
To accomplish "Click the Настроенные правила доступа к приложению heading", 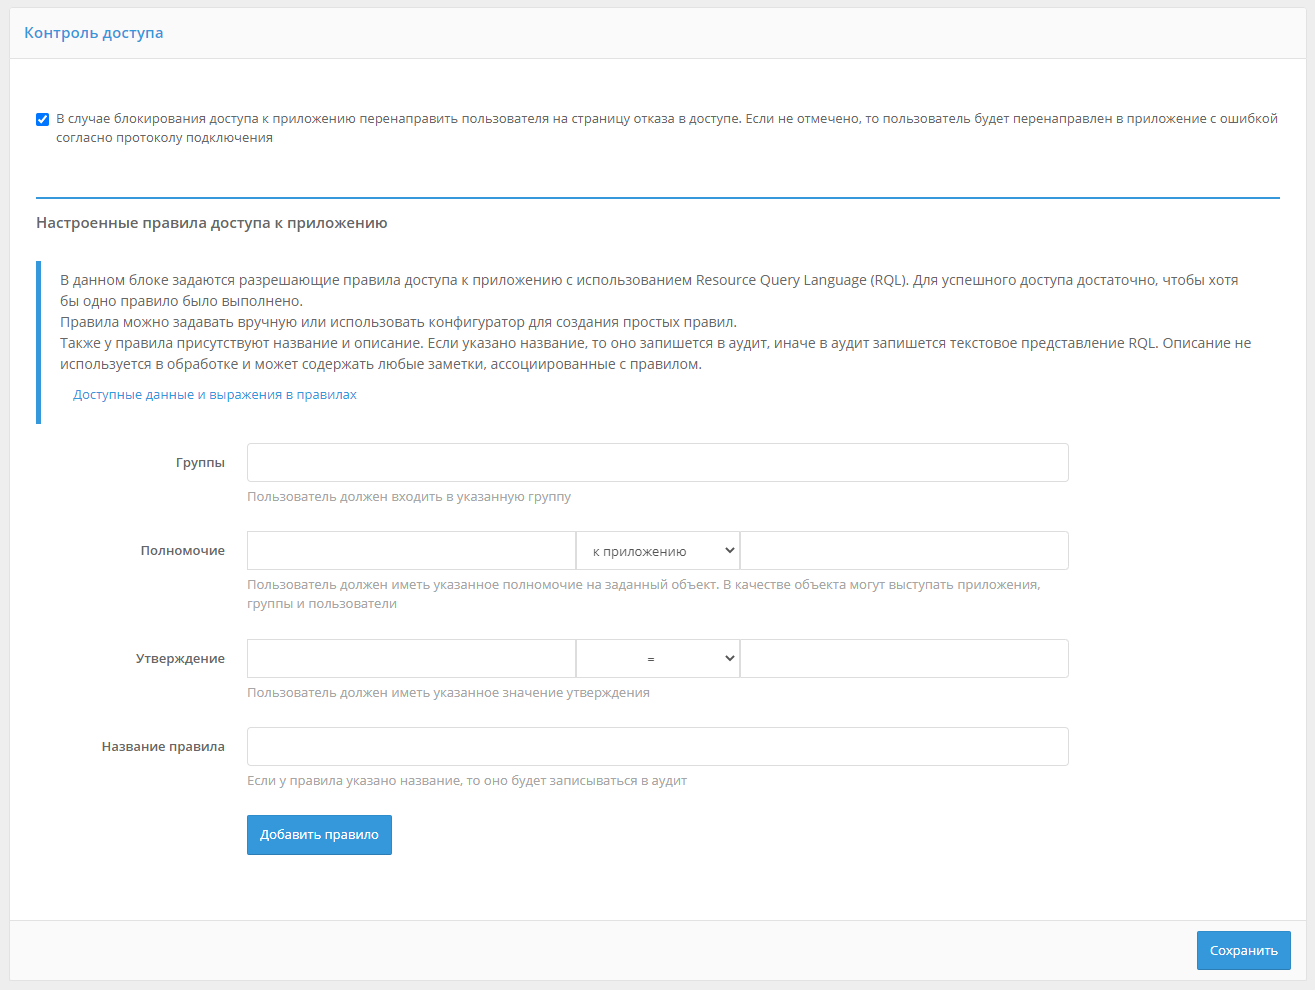I will click(x=212, y=223).
